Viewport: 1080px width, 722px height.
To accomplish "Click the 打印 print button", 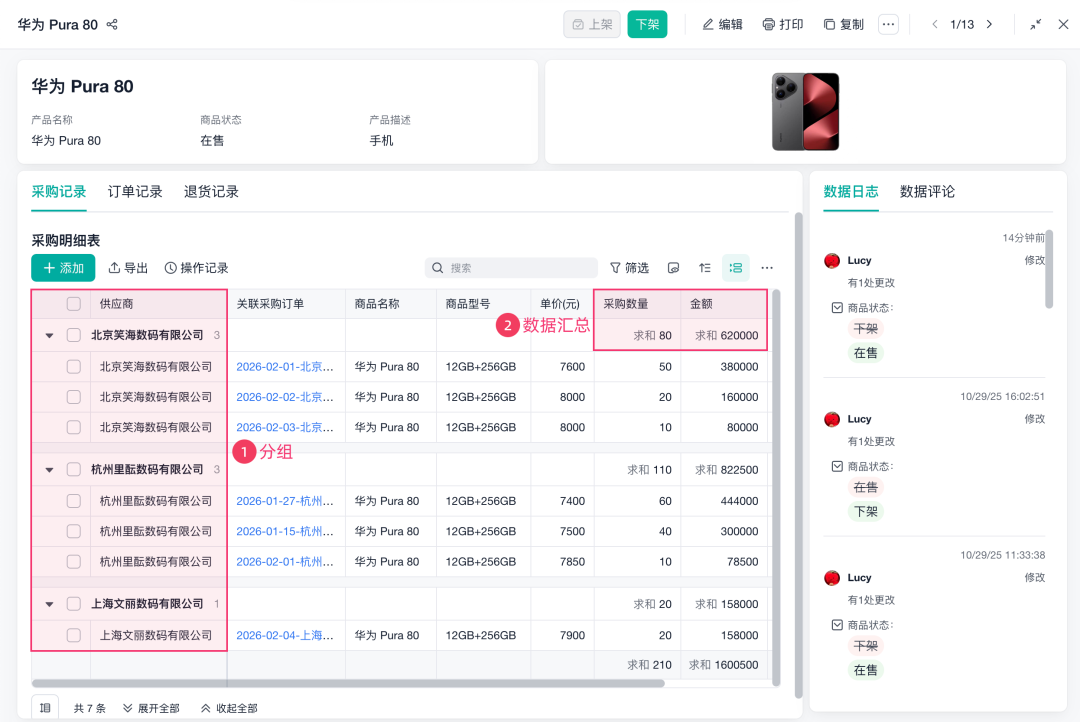I will tap(783, 24).
